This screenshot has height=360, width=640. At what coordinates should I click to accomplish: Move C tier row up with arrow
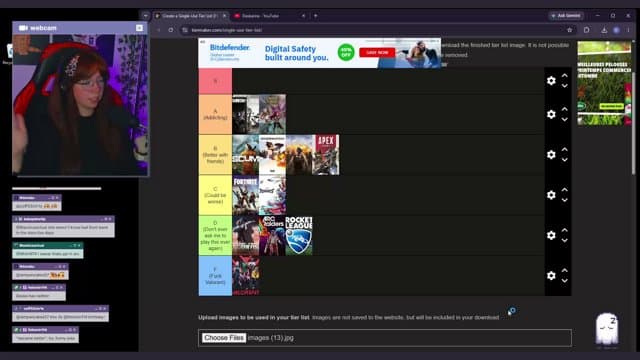(564, 190)
